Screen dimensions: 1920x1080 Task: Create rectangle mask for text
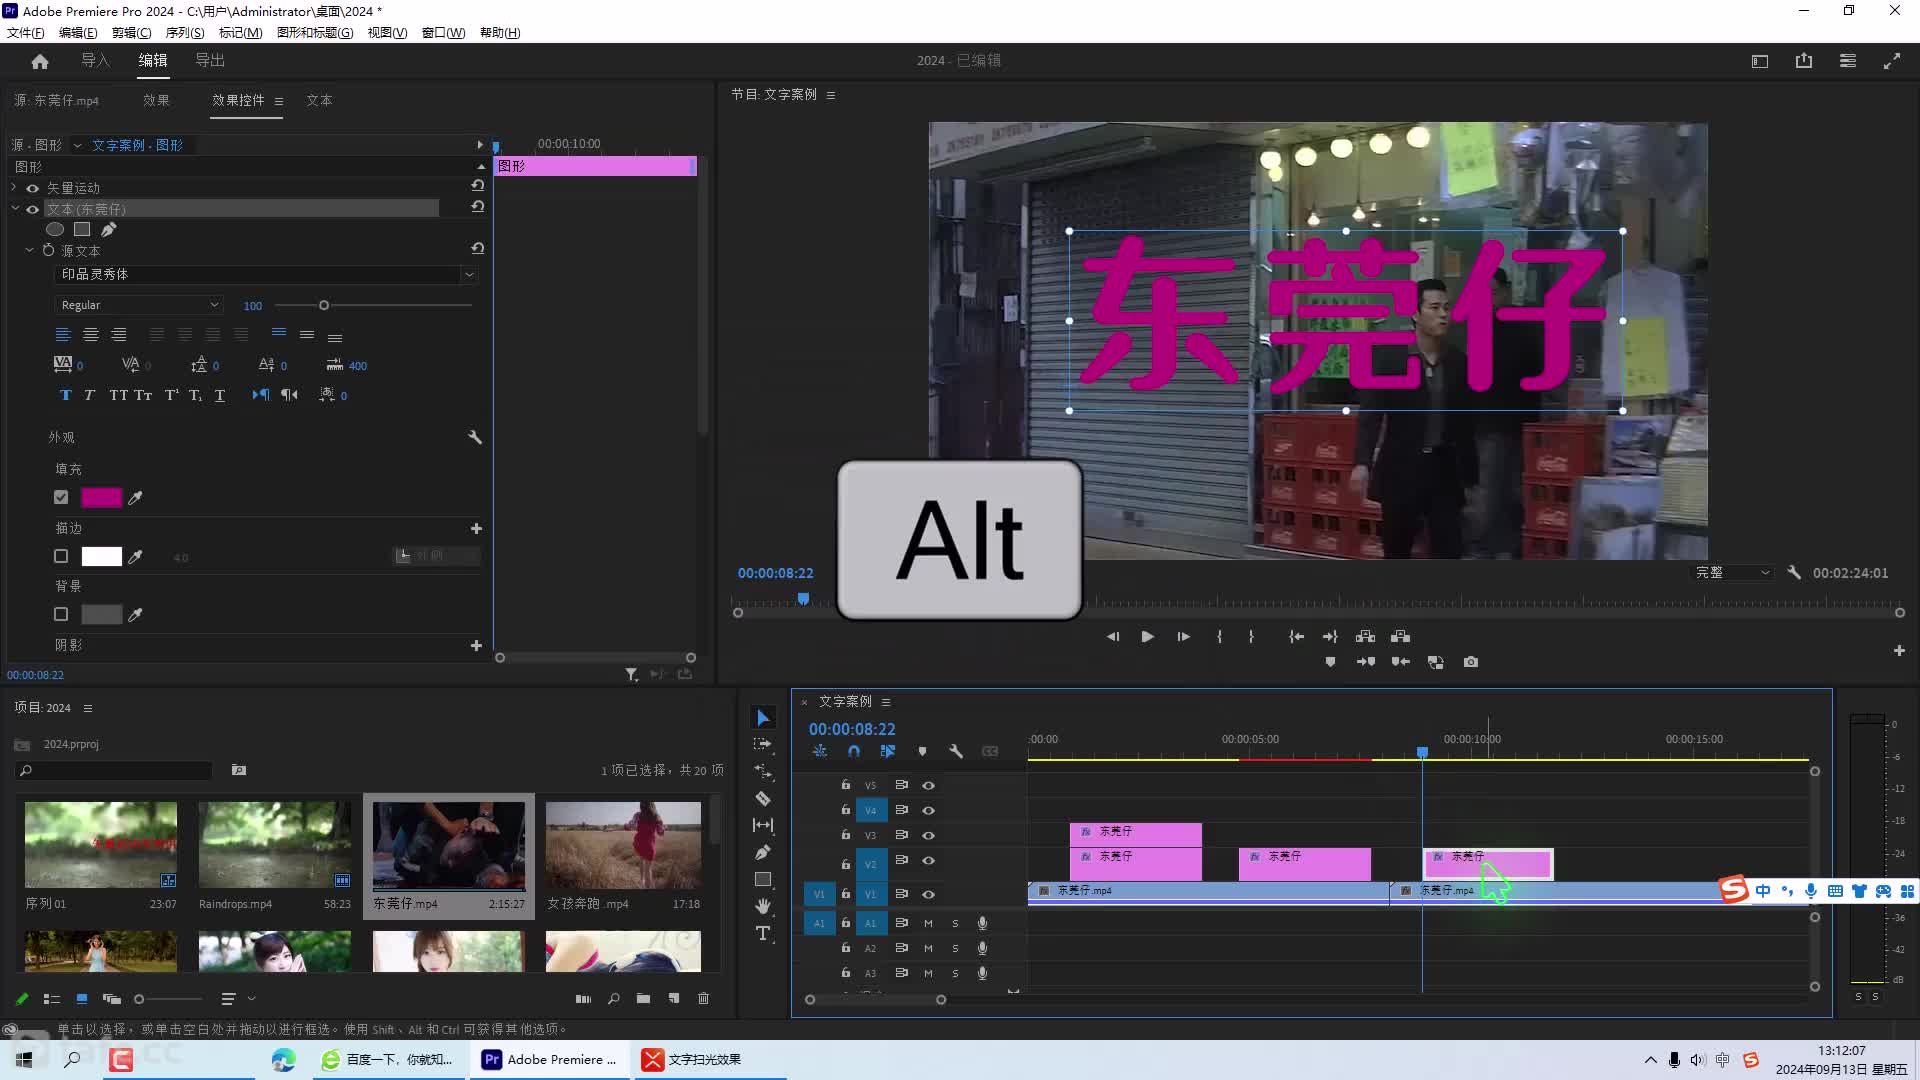click(x=82, y=229)
